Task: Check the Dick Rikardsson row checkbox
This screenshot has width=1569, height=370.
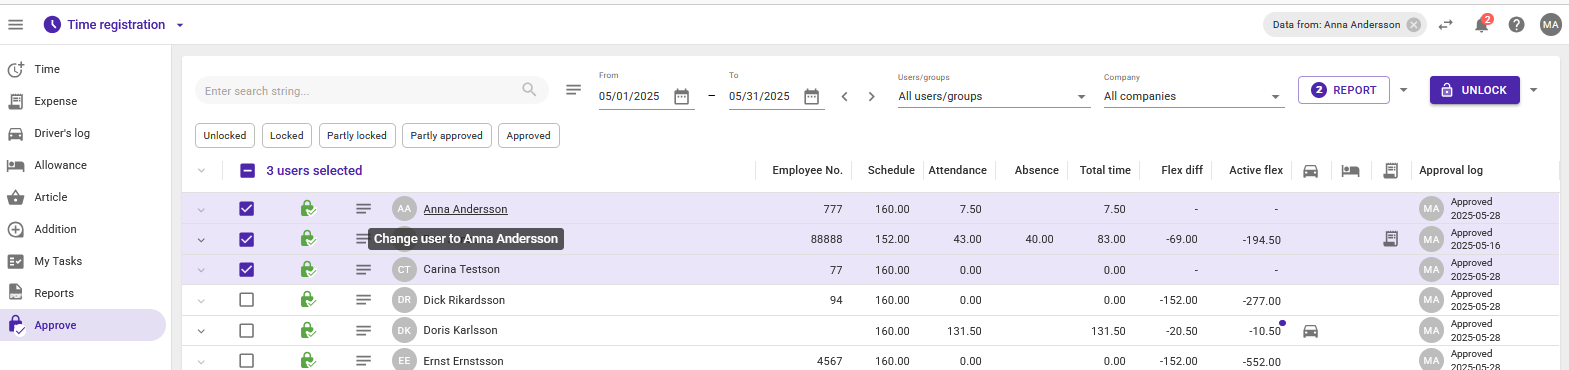Action: coord(247,300)
